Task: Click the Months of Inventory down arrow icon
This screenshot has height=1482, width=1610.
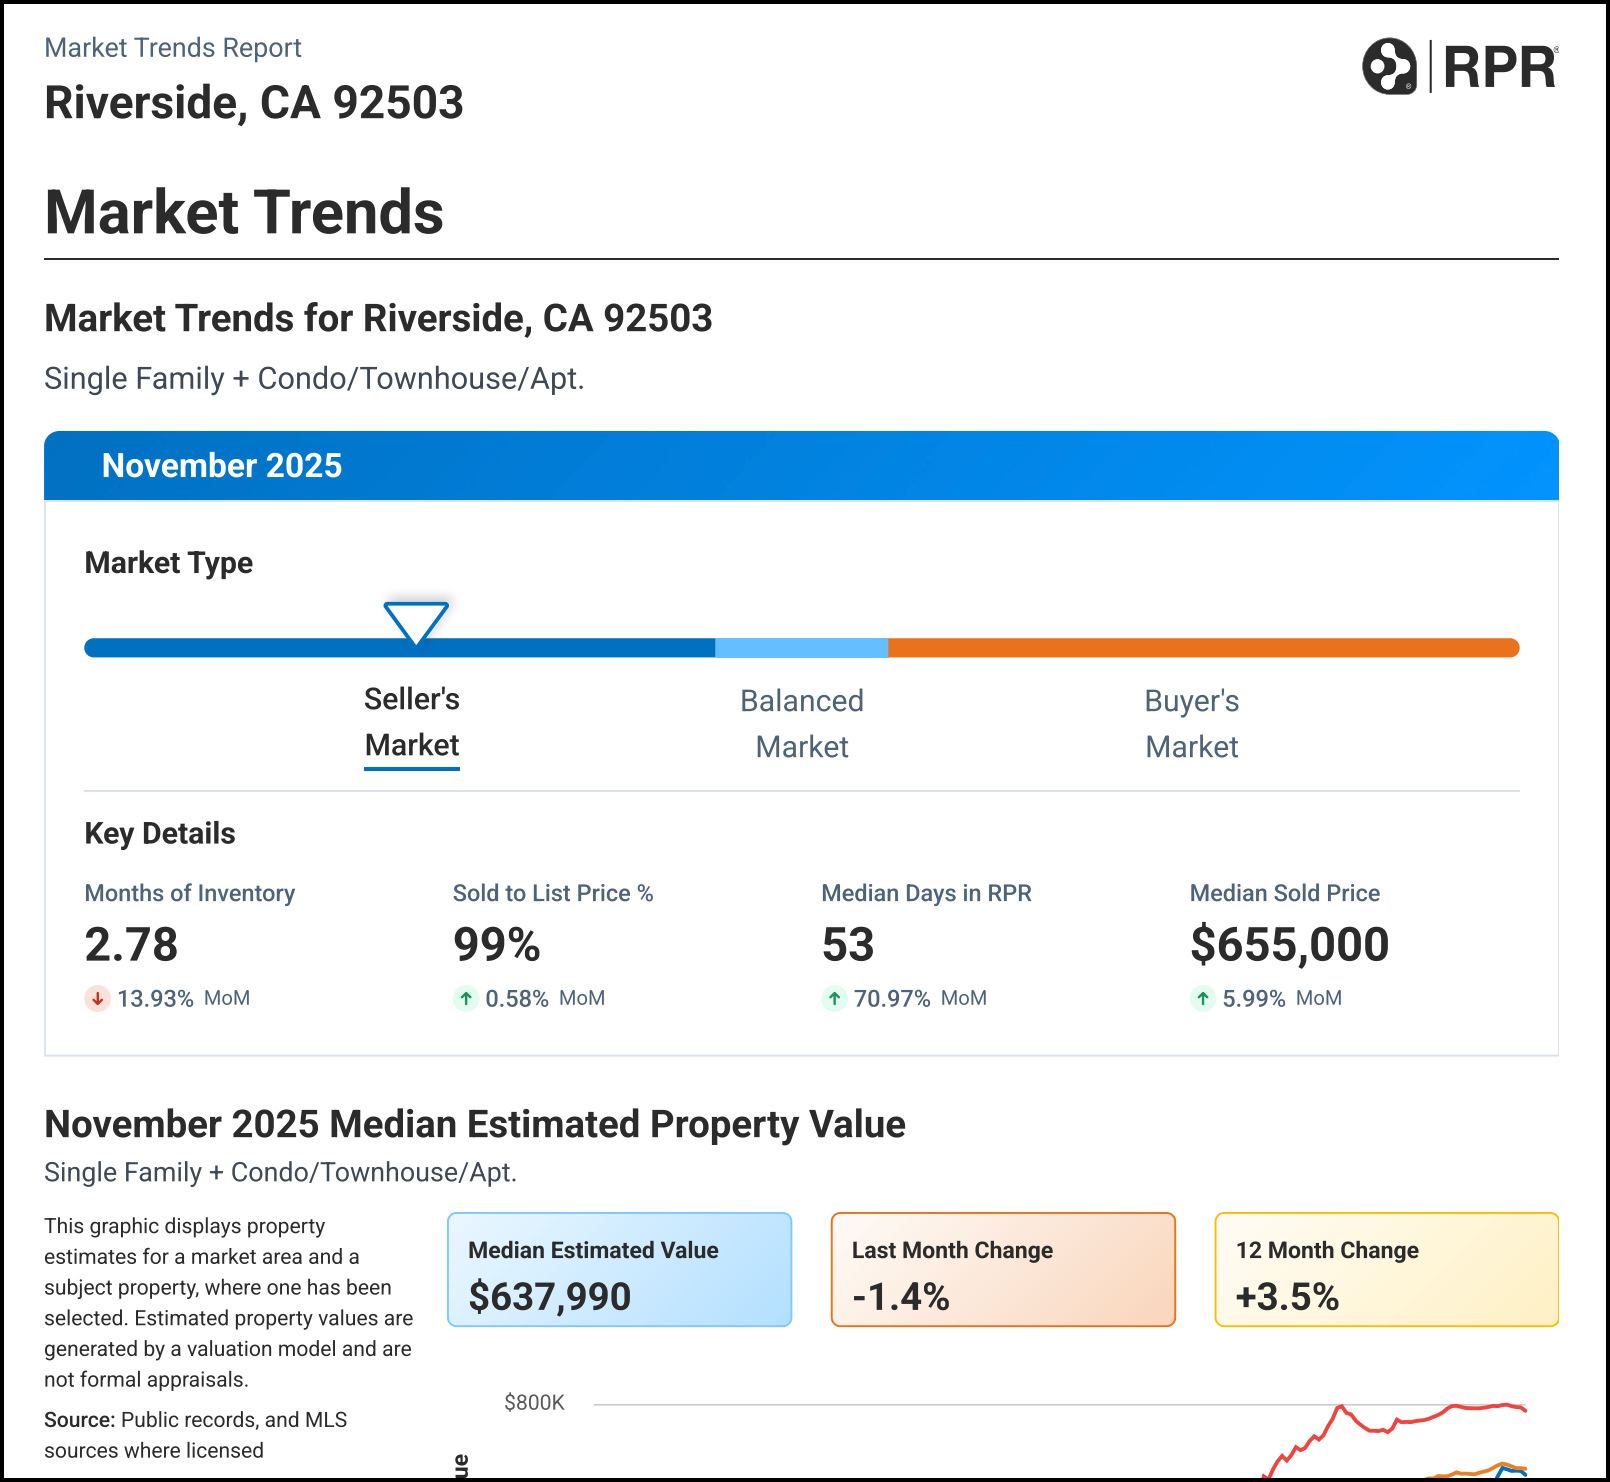Action: [97, 998]
